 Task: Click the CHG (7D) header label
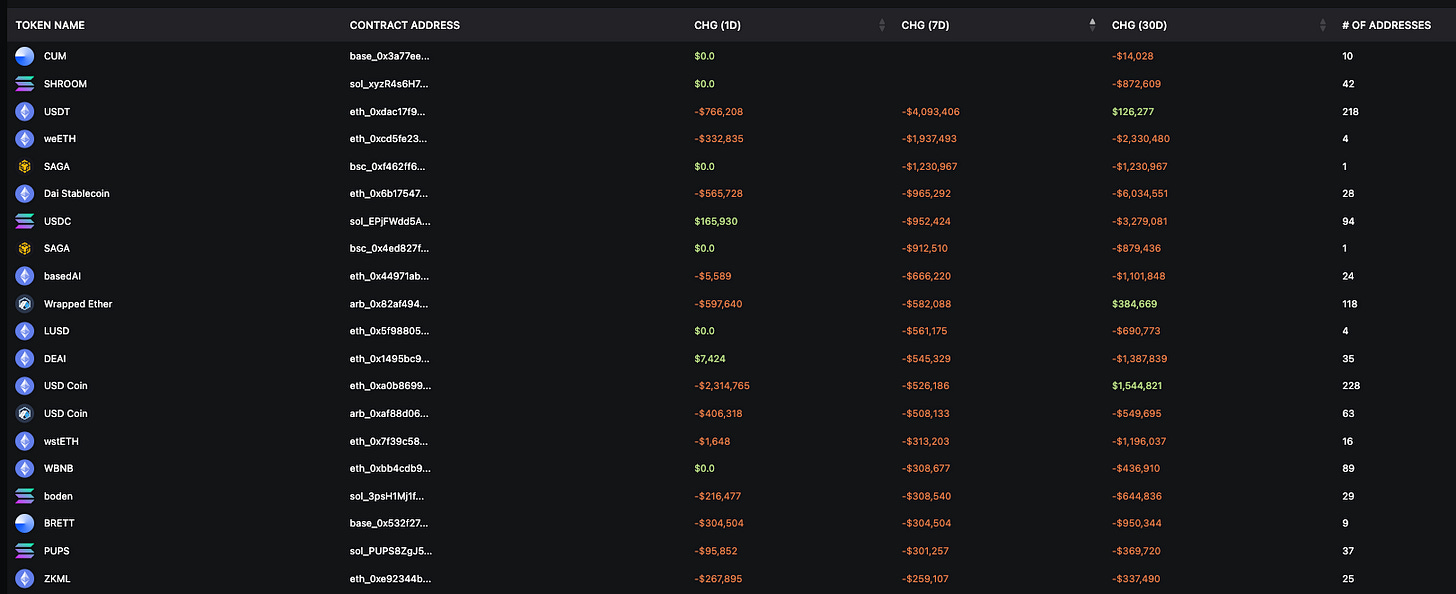[x=925, y=25]
